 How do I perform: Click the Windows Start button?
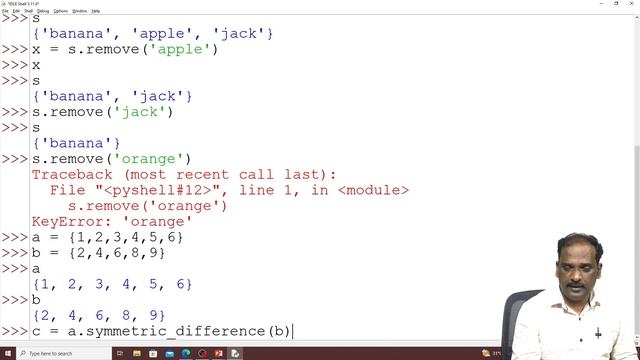[8, 353]
